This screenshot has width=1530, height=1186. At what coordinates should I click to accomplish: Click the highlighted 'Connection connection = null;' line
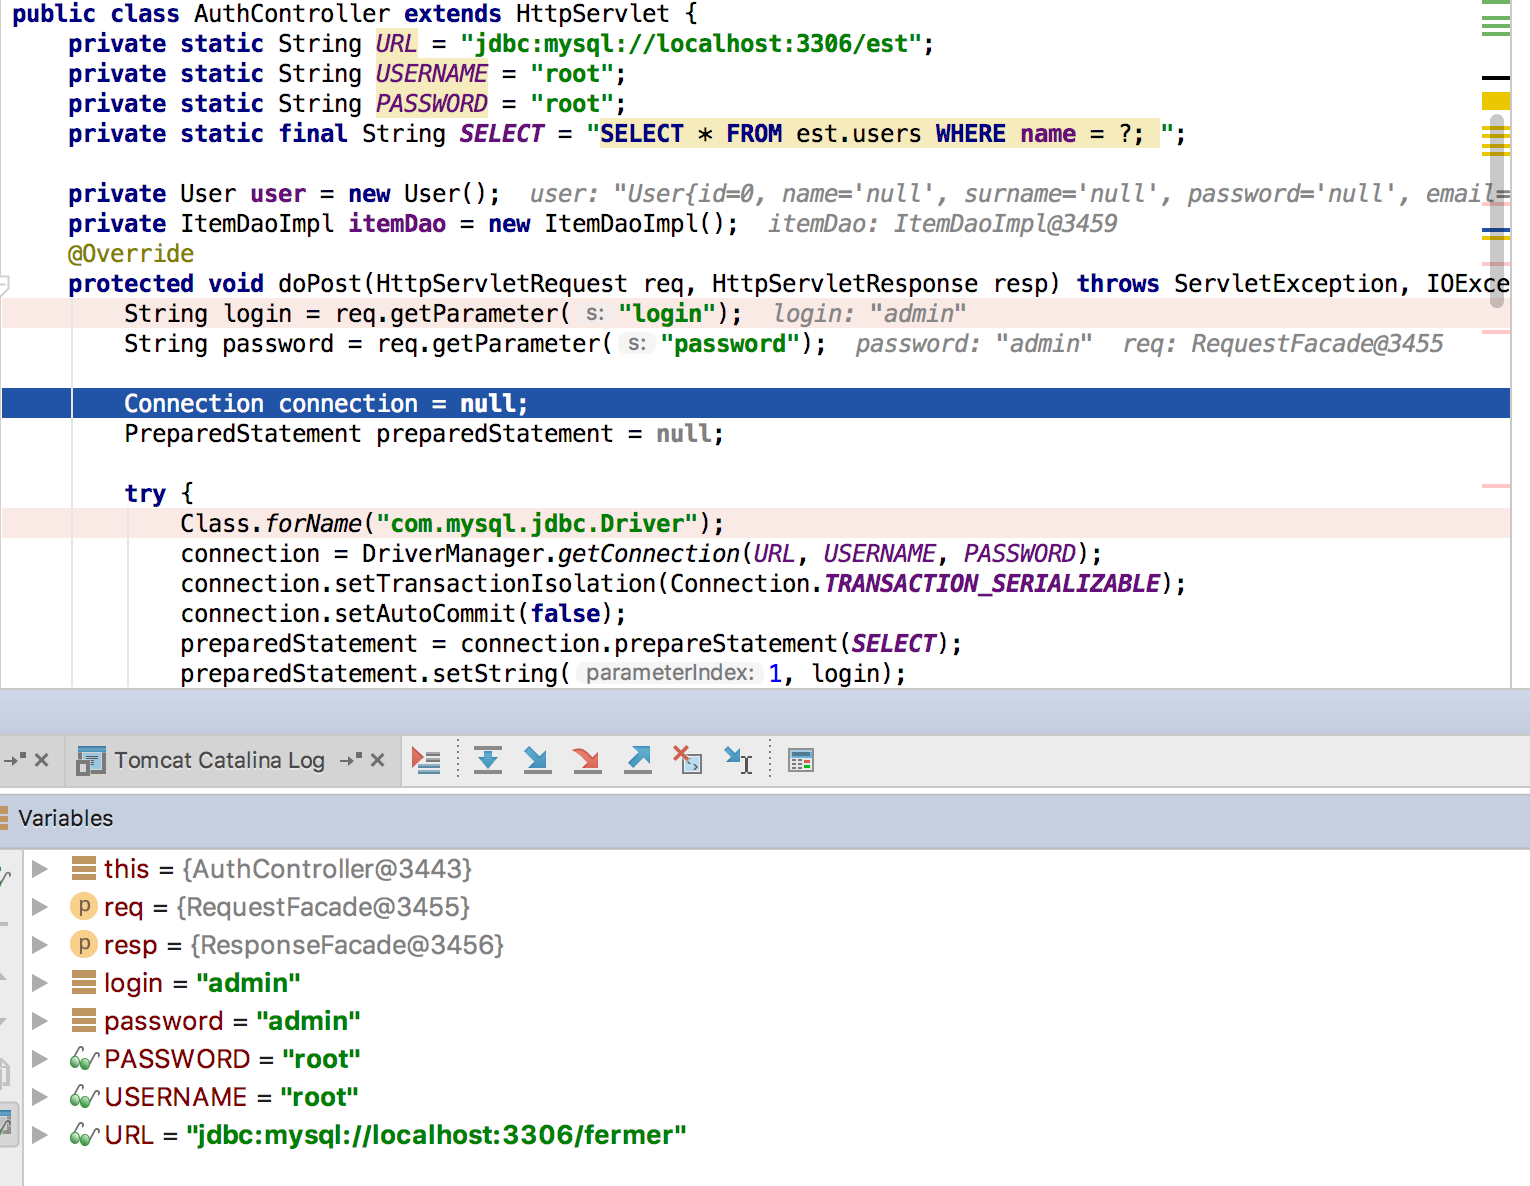point(756,403)
